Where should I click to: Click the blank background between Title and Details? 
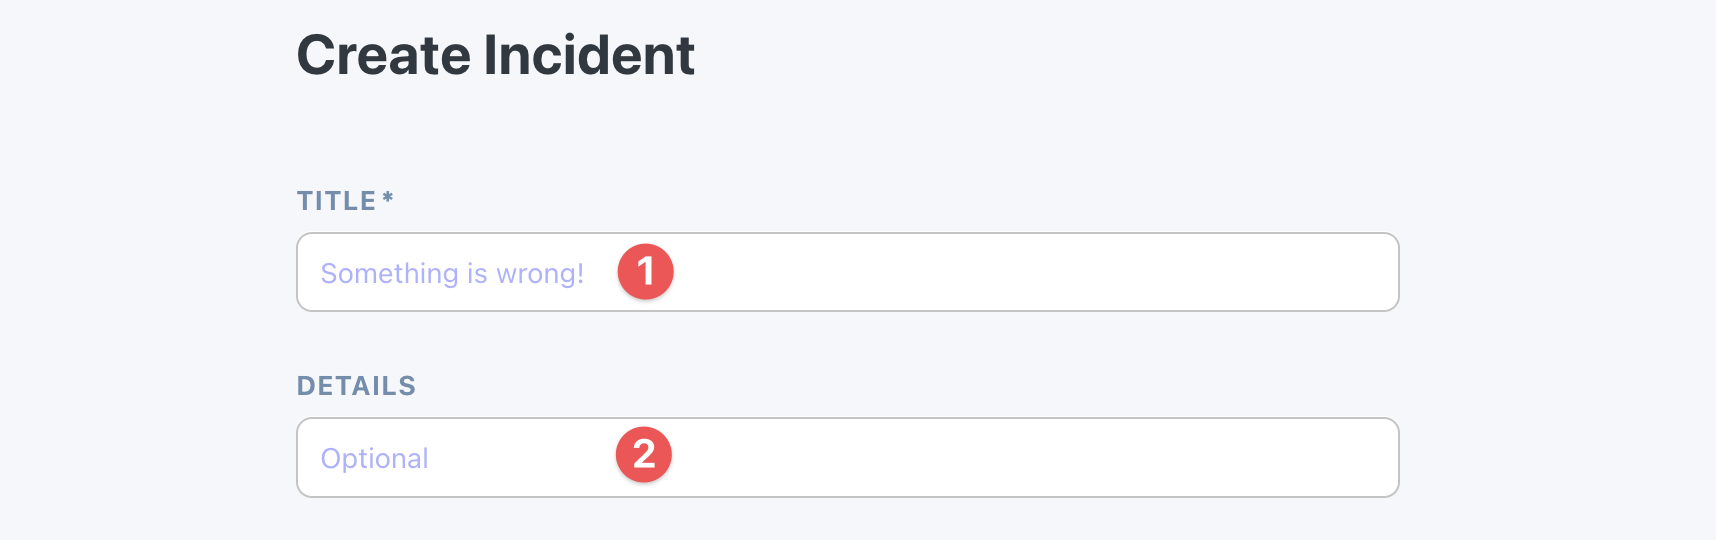click(848, 345)
